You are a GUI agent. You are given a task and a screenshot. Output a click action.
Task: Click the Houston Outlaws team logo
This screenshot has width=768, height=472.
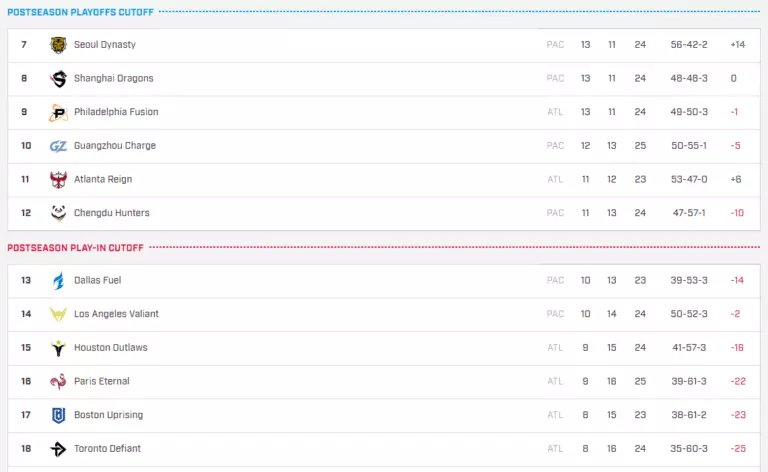click(x=58, y=348)
